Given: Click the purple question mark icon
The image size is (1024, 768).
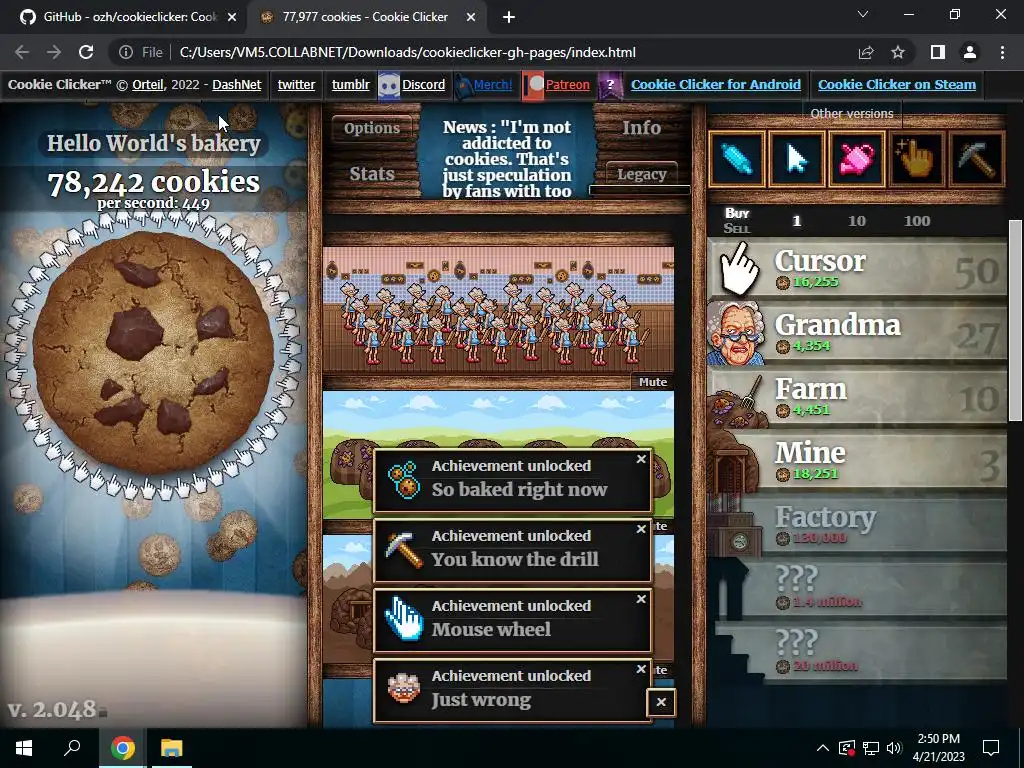Looking at the screenshot, I should [610, 85].
